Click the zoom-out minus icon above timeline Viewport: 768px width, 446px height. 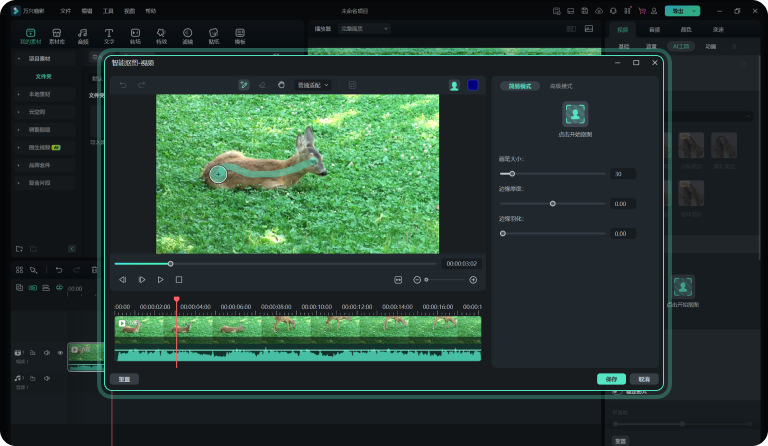pos(417,280)
